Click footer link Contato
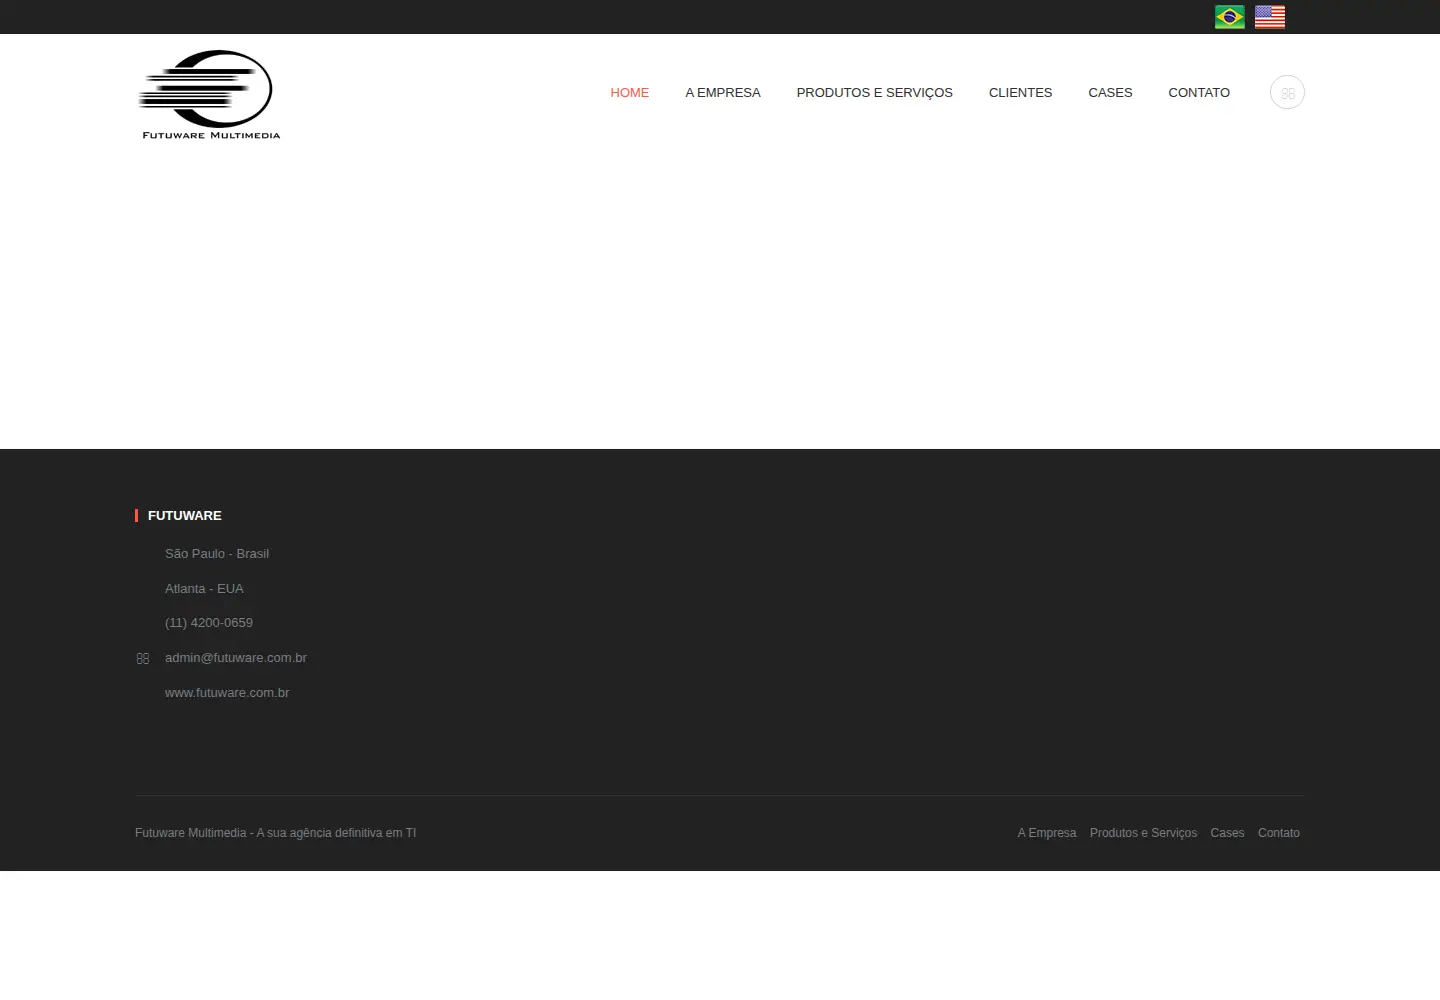This screenshot has height=1000, width=1440. (1278, 833)
